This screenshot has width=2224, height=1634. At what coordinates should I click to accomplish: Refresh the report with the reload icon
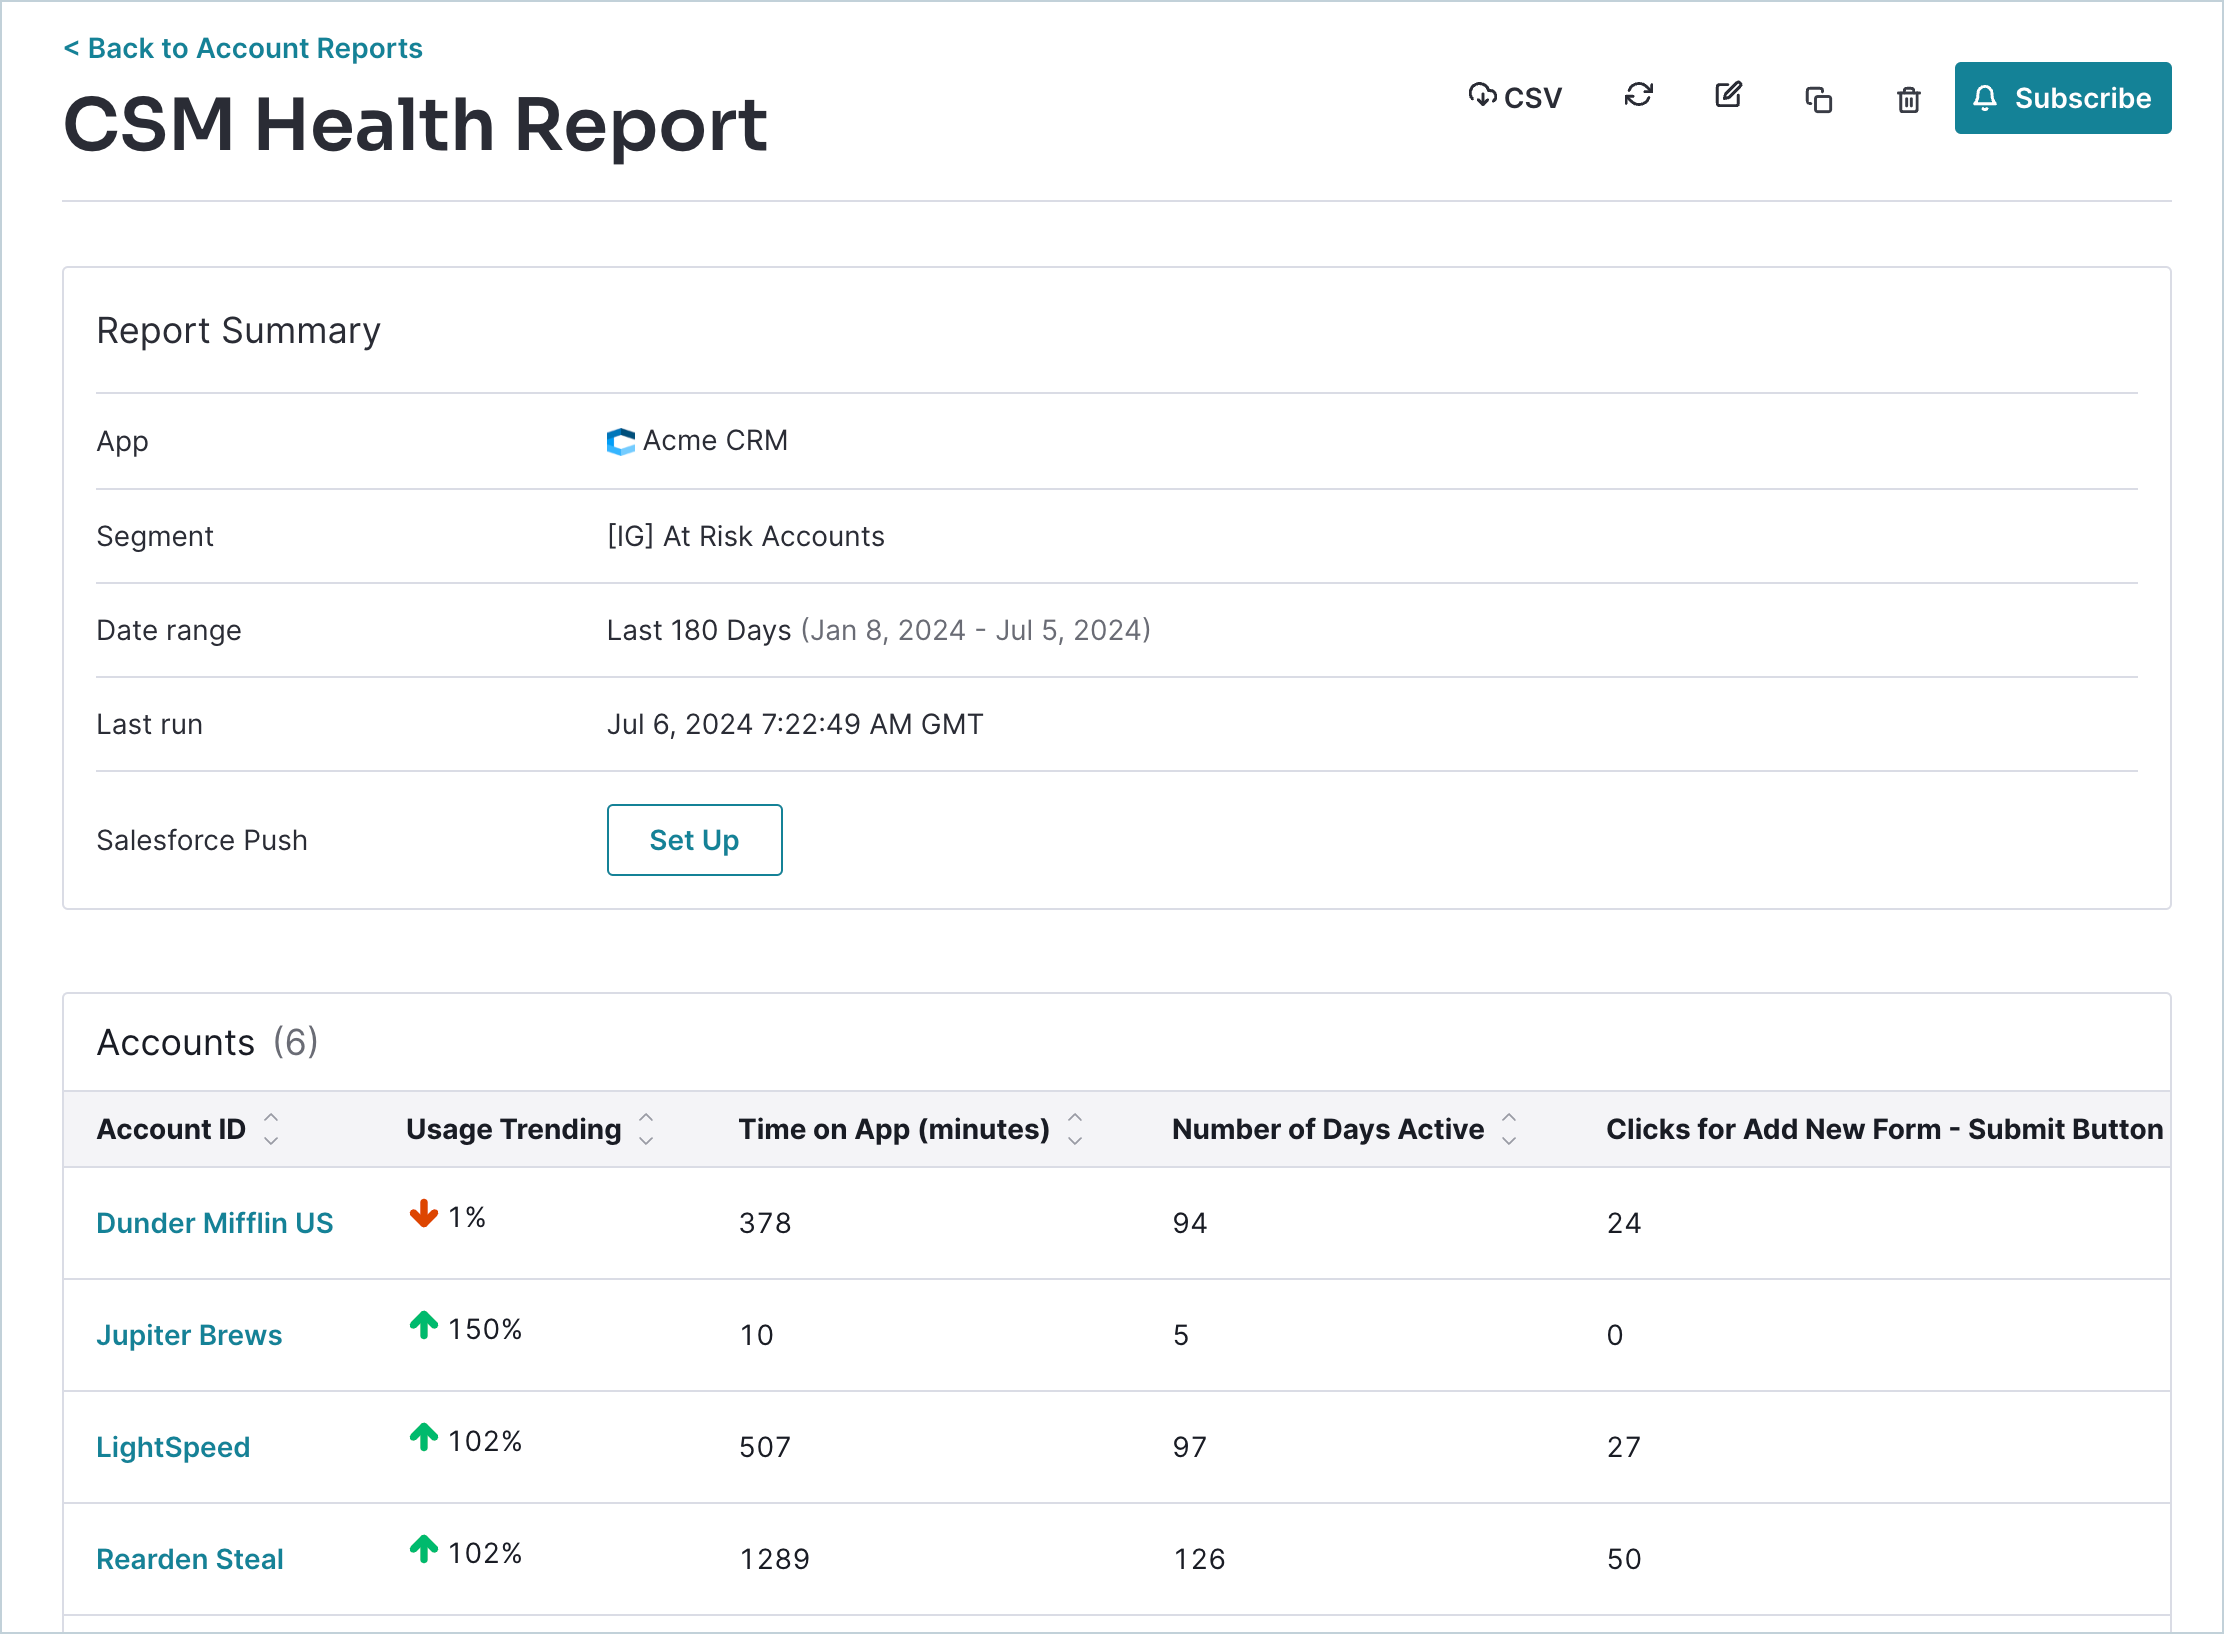point(1638,96)
